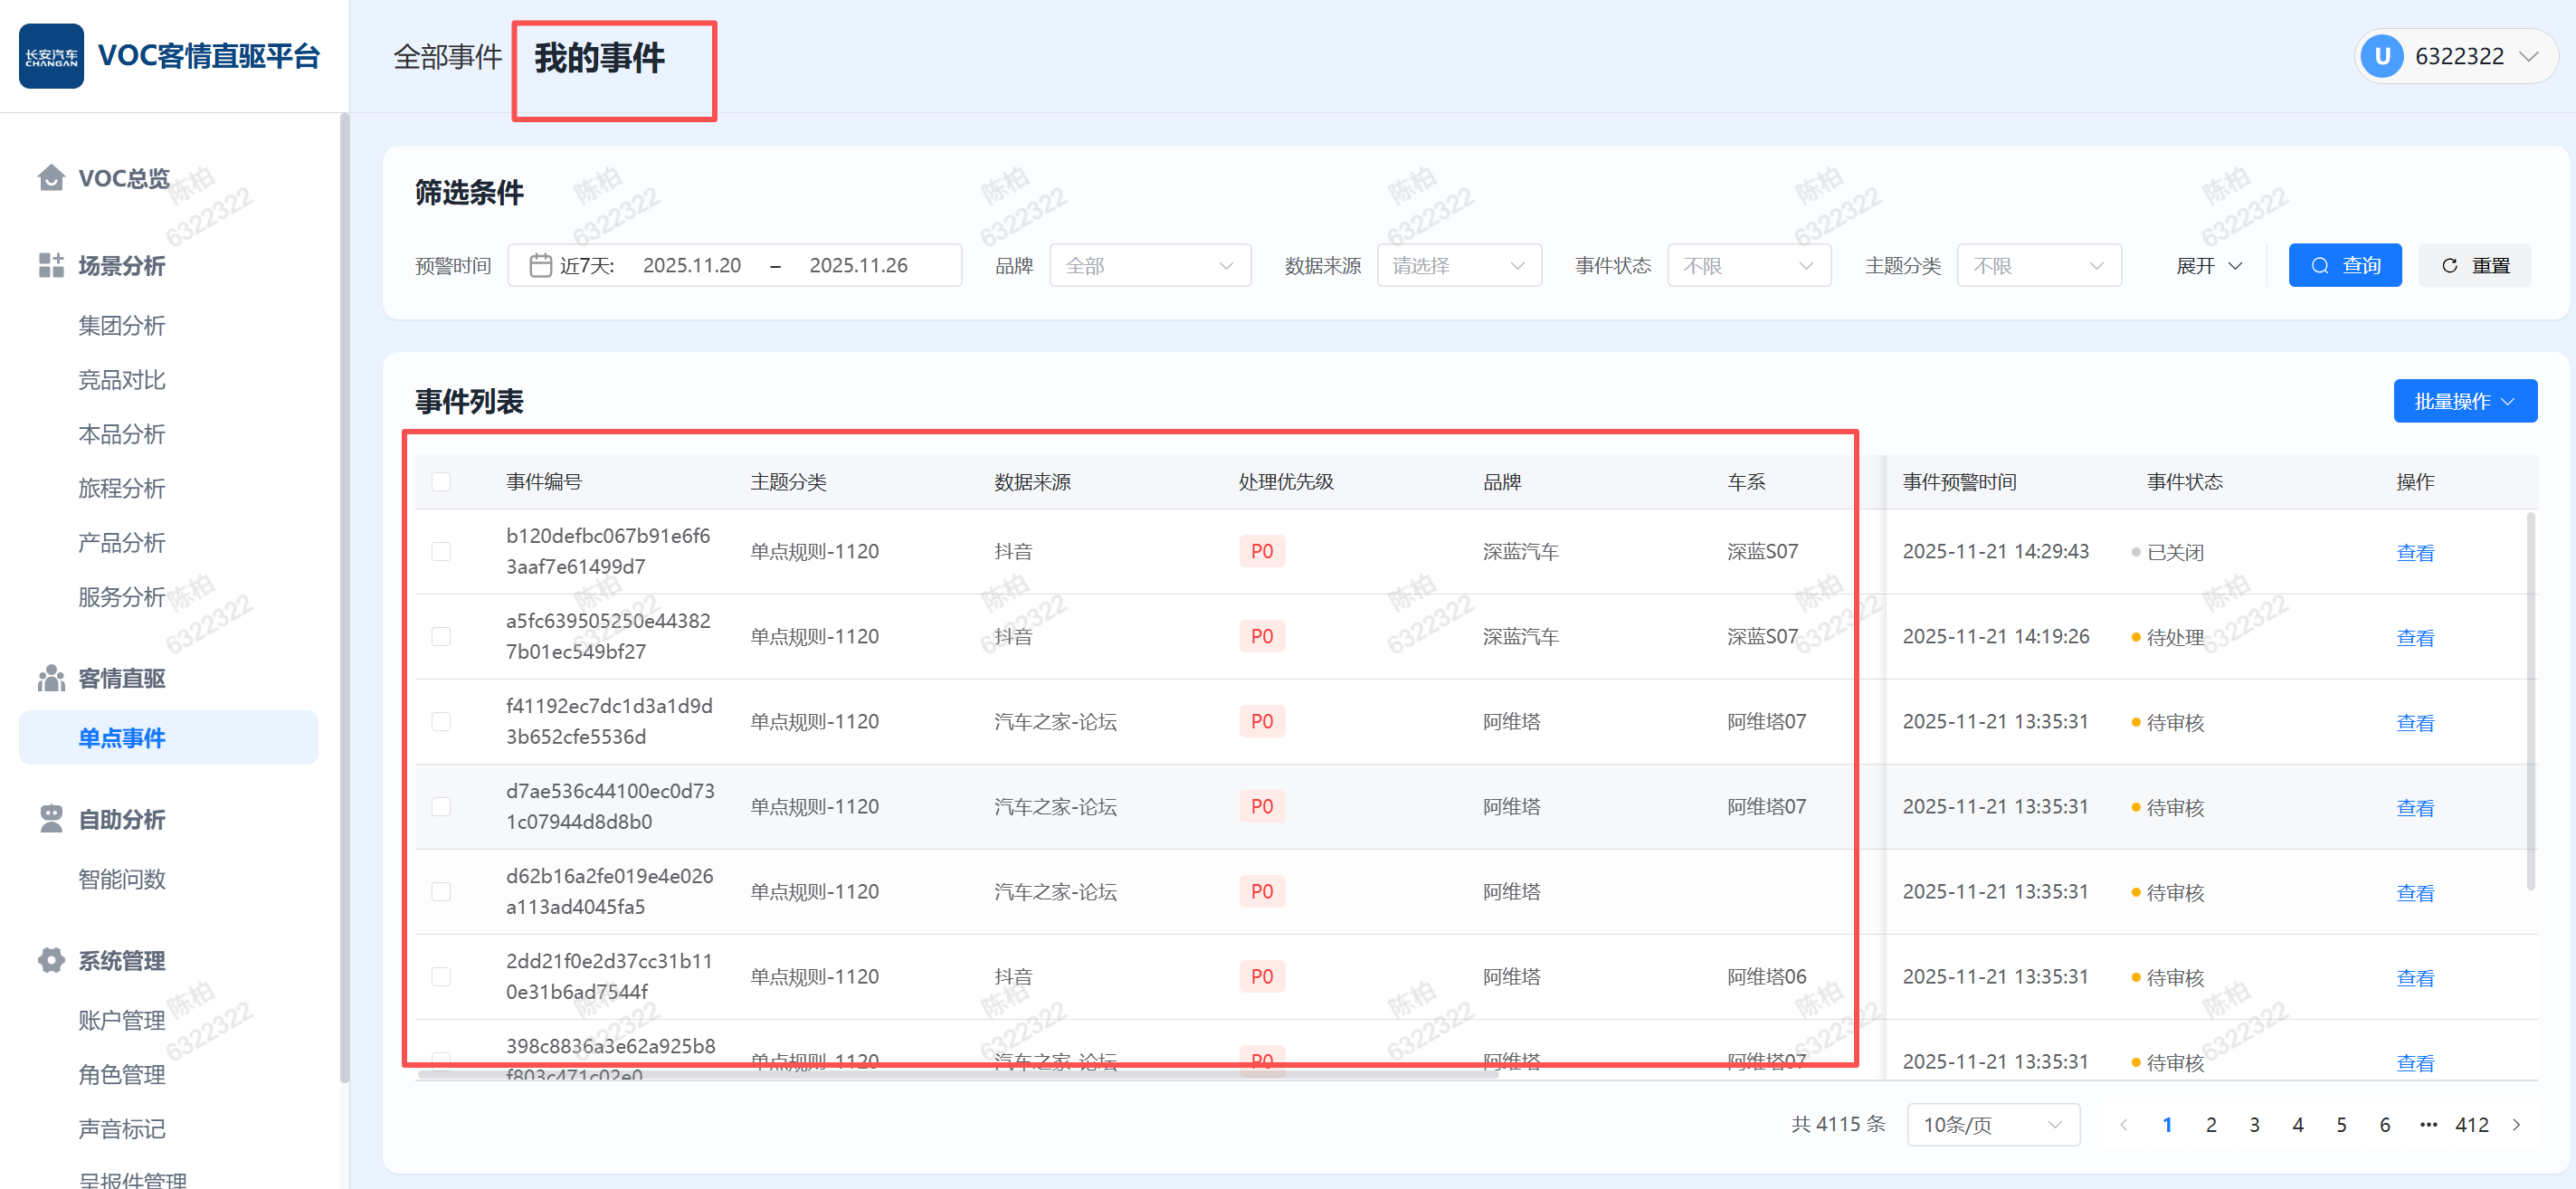Open the 品牌 dropdown
The height and width of the screenshot is (1189, 2576).
click(1149, 265)
